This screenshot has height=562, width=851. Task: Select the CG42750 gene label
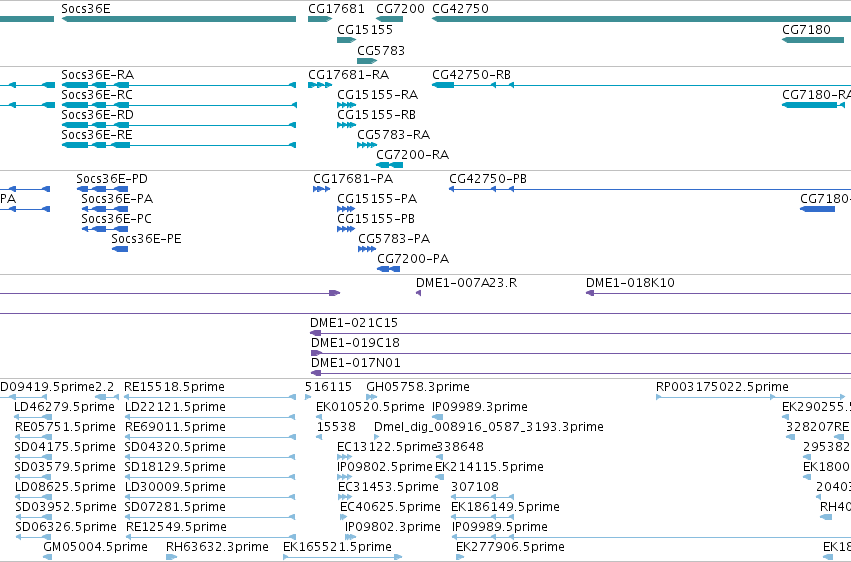[x=460, y=9]
